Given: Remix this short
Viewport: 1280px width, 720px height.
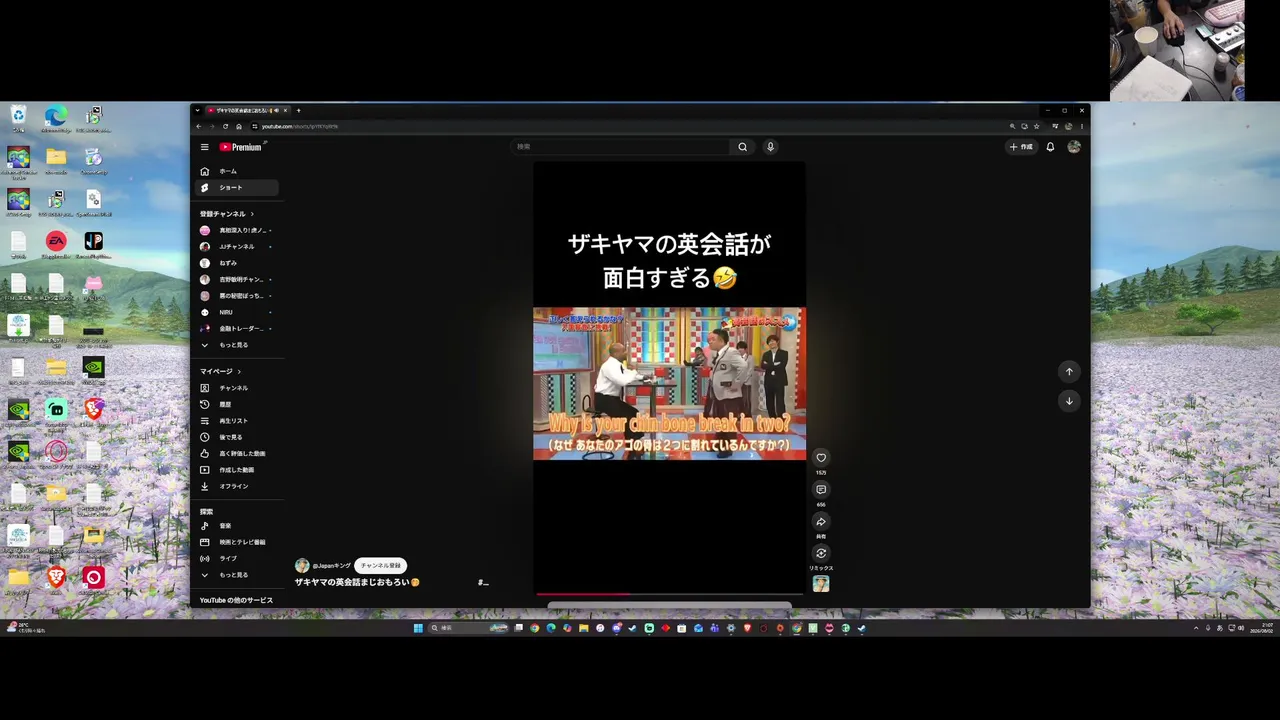Looking at the screenshot, I should tap(821, 553).
